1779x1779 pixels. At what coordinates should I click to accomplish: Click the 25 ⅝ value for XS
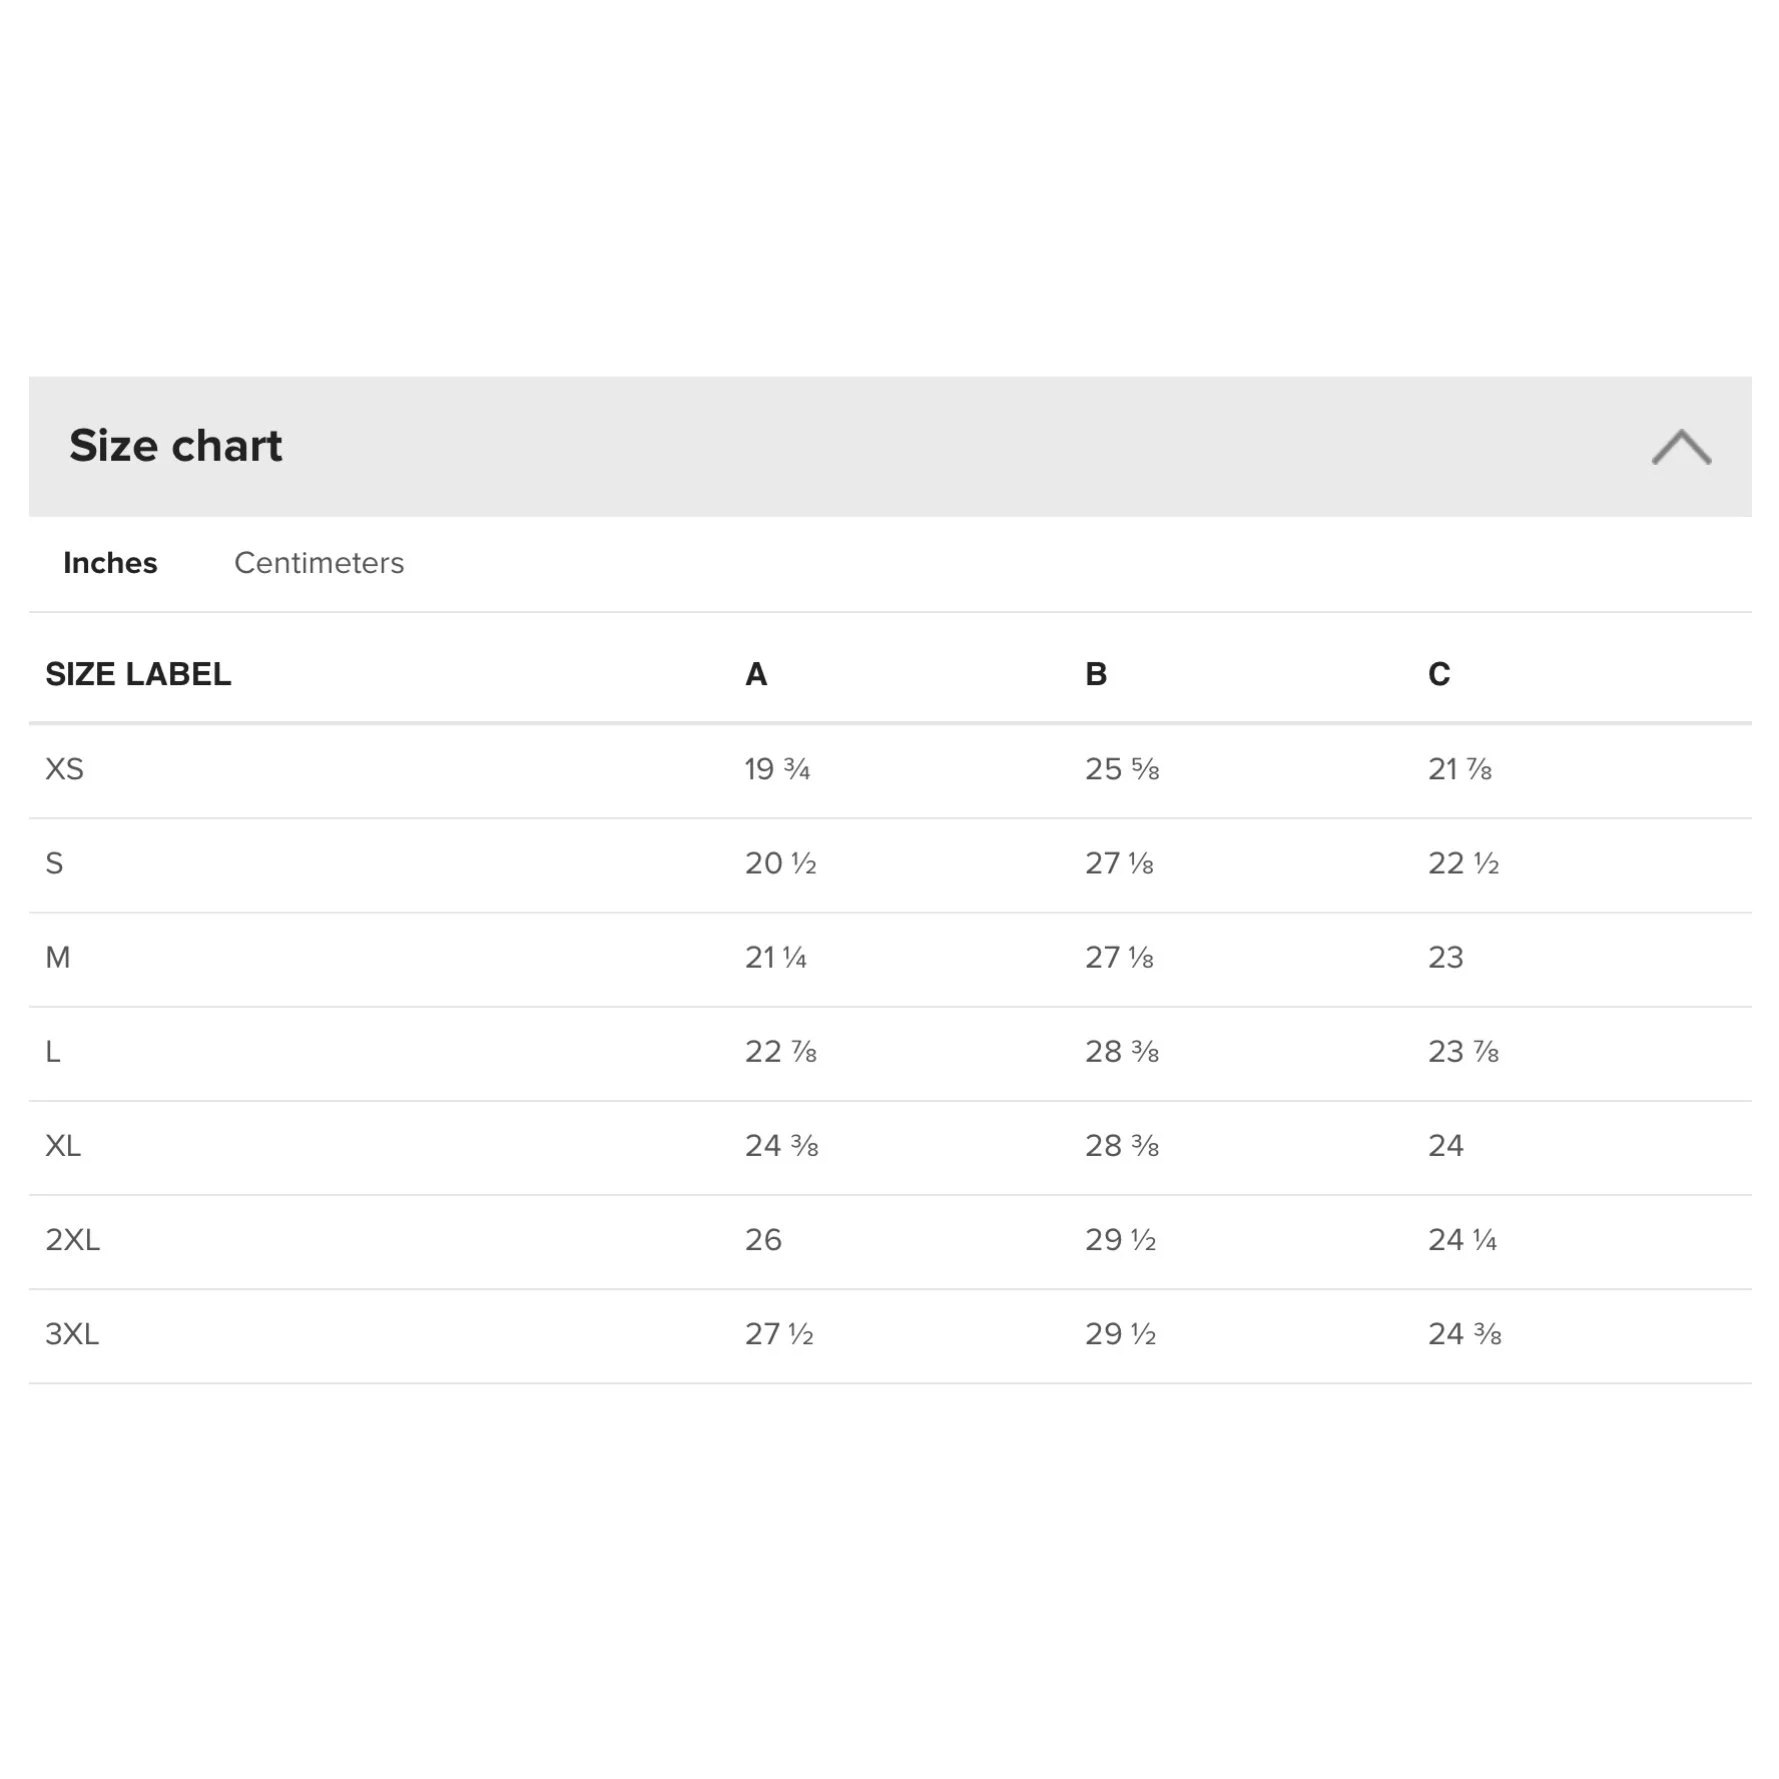point(1122,769)
